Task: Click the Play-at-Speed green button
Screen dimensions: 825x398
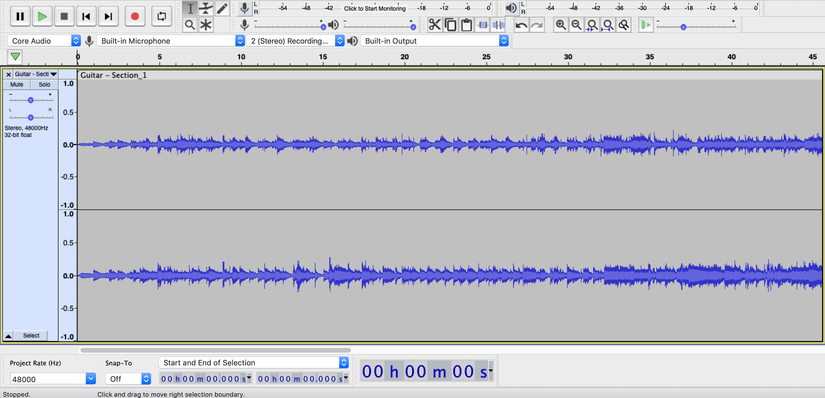Action: (x=646, y=25)
